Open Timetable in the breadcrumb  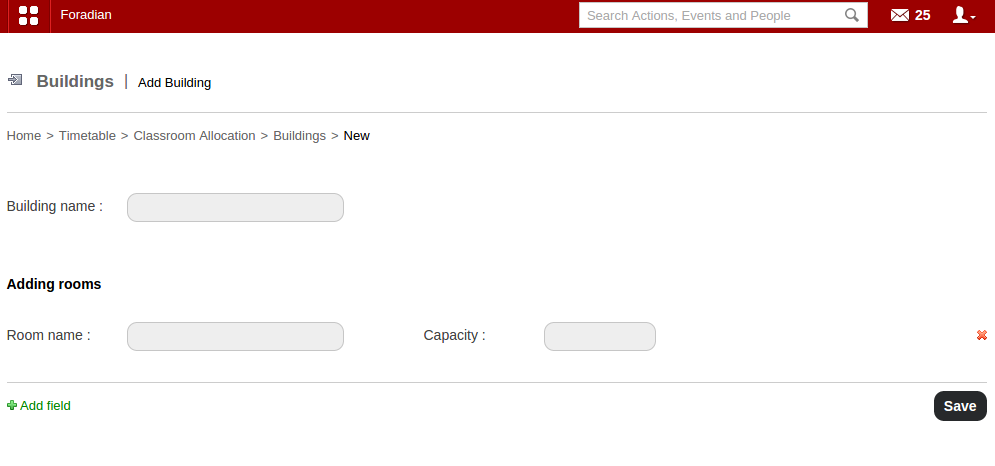87,136
